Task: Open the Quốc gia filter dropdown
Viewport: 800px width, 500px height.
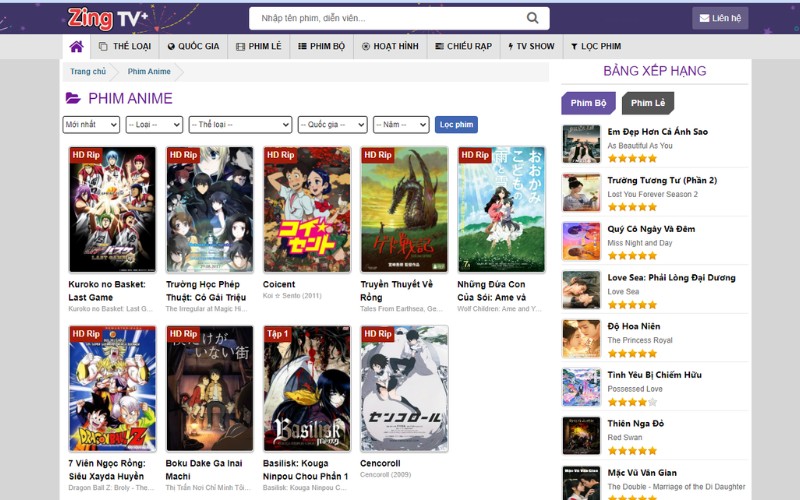Action: [332, 124]
